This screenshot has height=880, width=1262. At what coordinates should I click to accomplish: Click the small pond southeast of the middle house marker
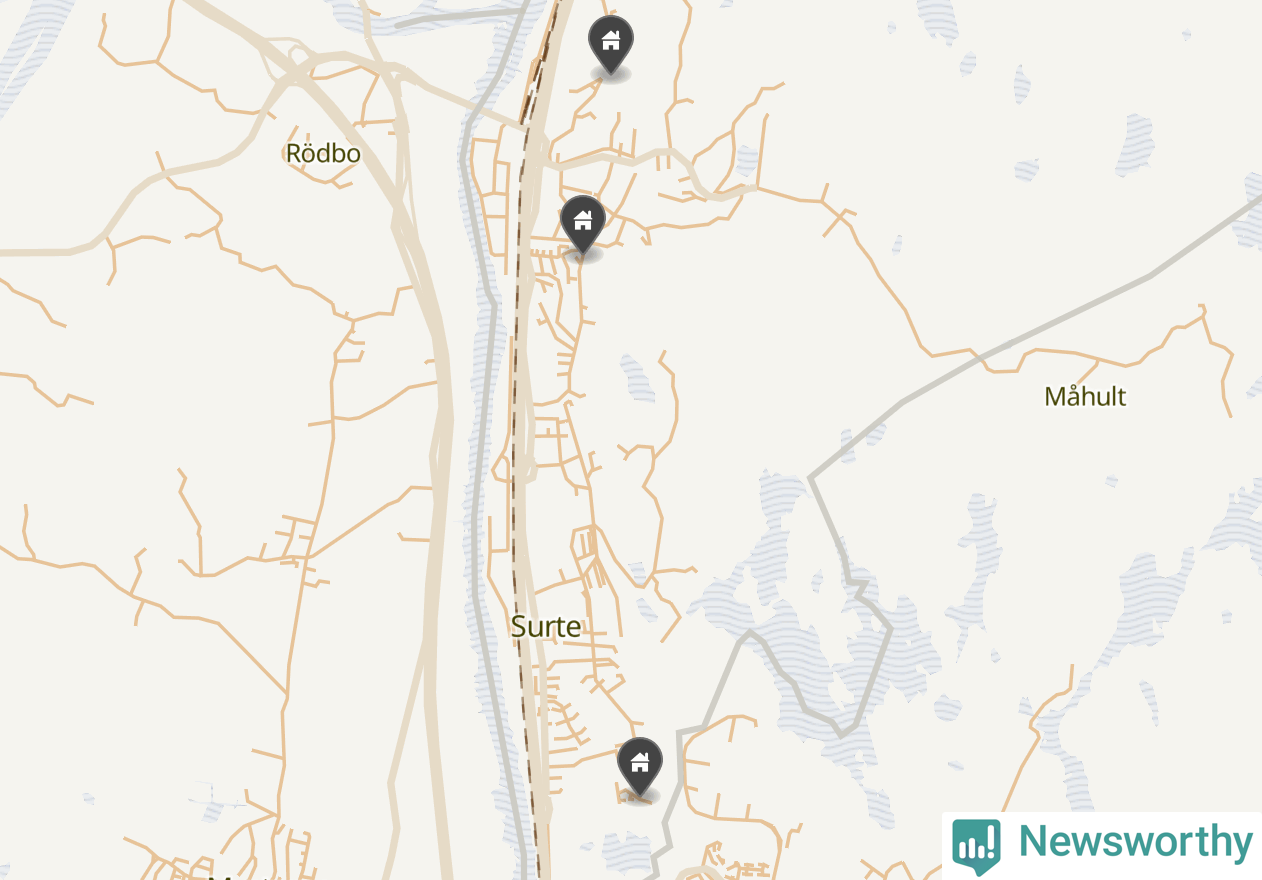[637, 378]
